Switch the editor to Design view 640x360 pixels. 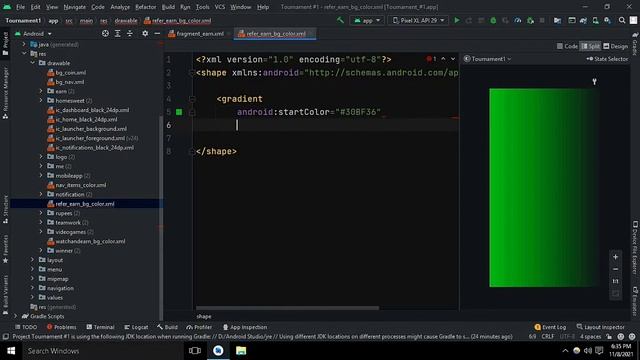tap(616, 46)
